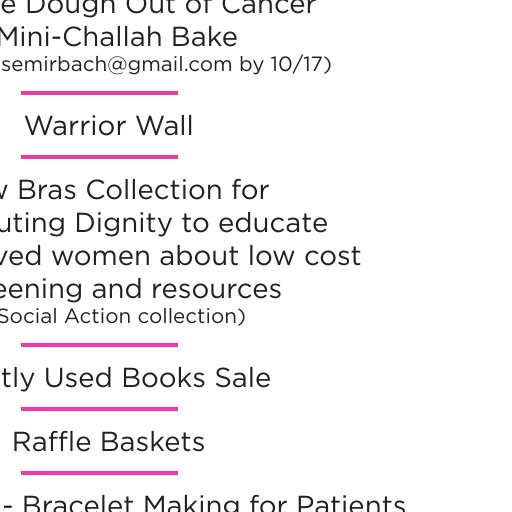
Task: Click the word Dough in top line
Action: pyautogui.click(x=70, y=7)
